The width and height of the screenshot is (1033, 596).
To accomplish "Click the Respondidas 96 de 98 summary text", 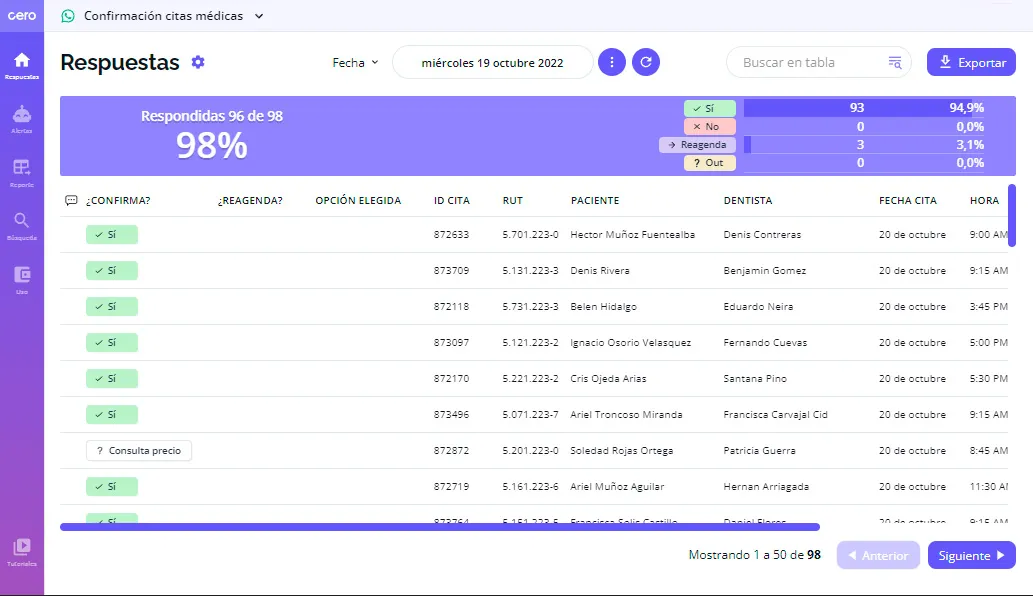I will (211, 116).
